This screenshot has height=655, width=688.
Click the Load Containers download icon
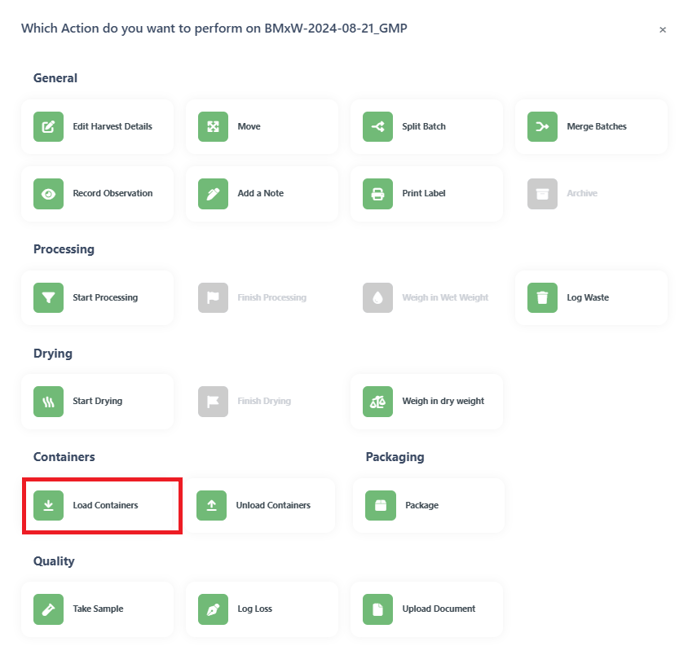pos(48,505)
